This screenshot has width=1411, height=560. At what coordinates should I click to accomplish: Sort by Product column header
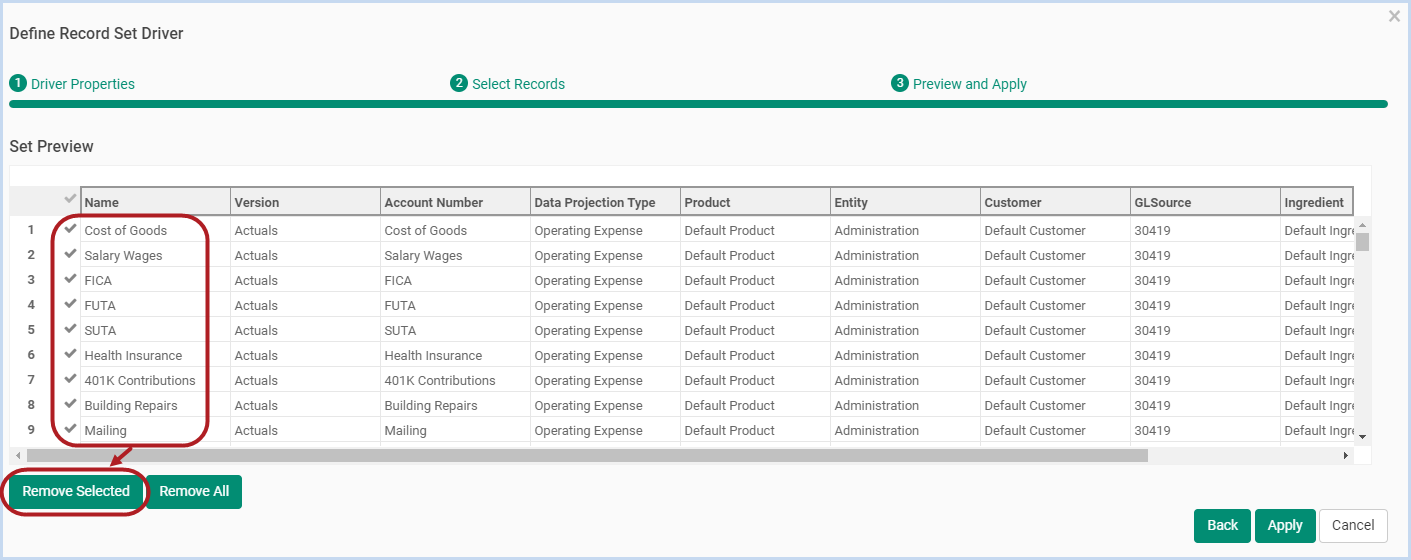755,202
